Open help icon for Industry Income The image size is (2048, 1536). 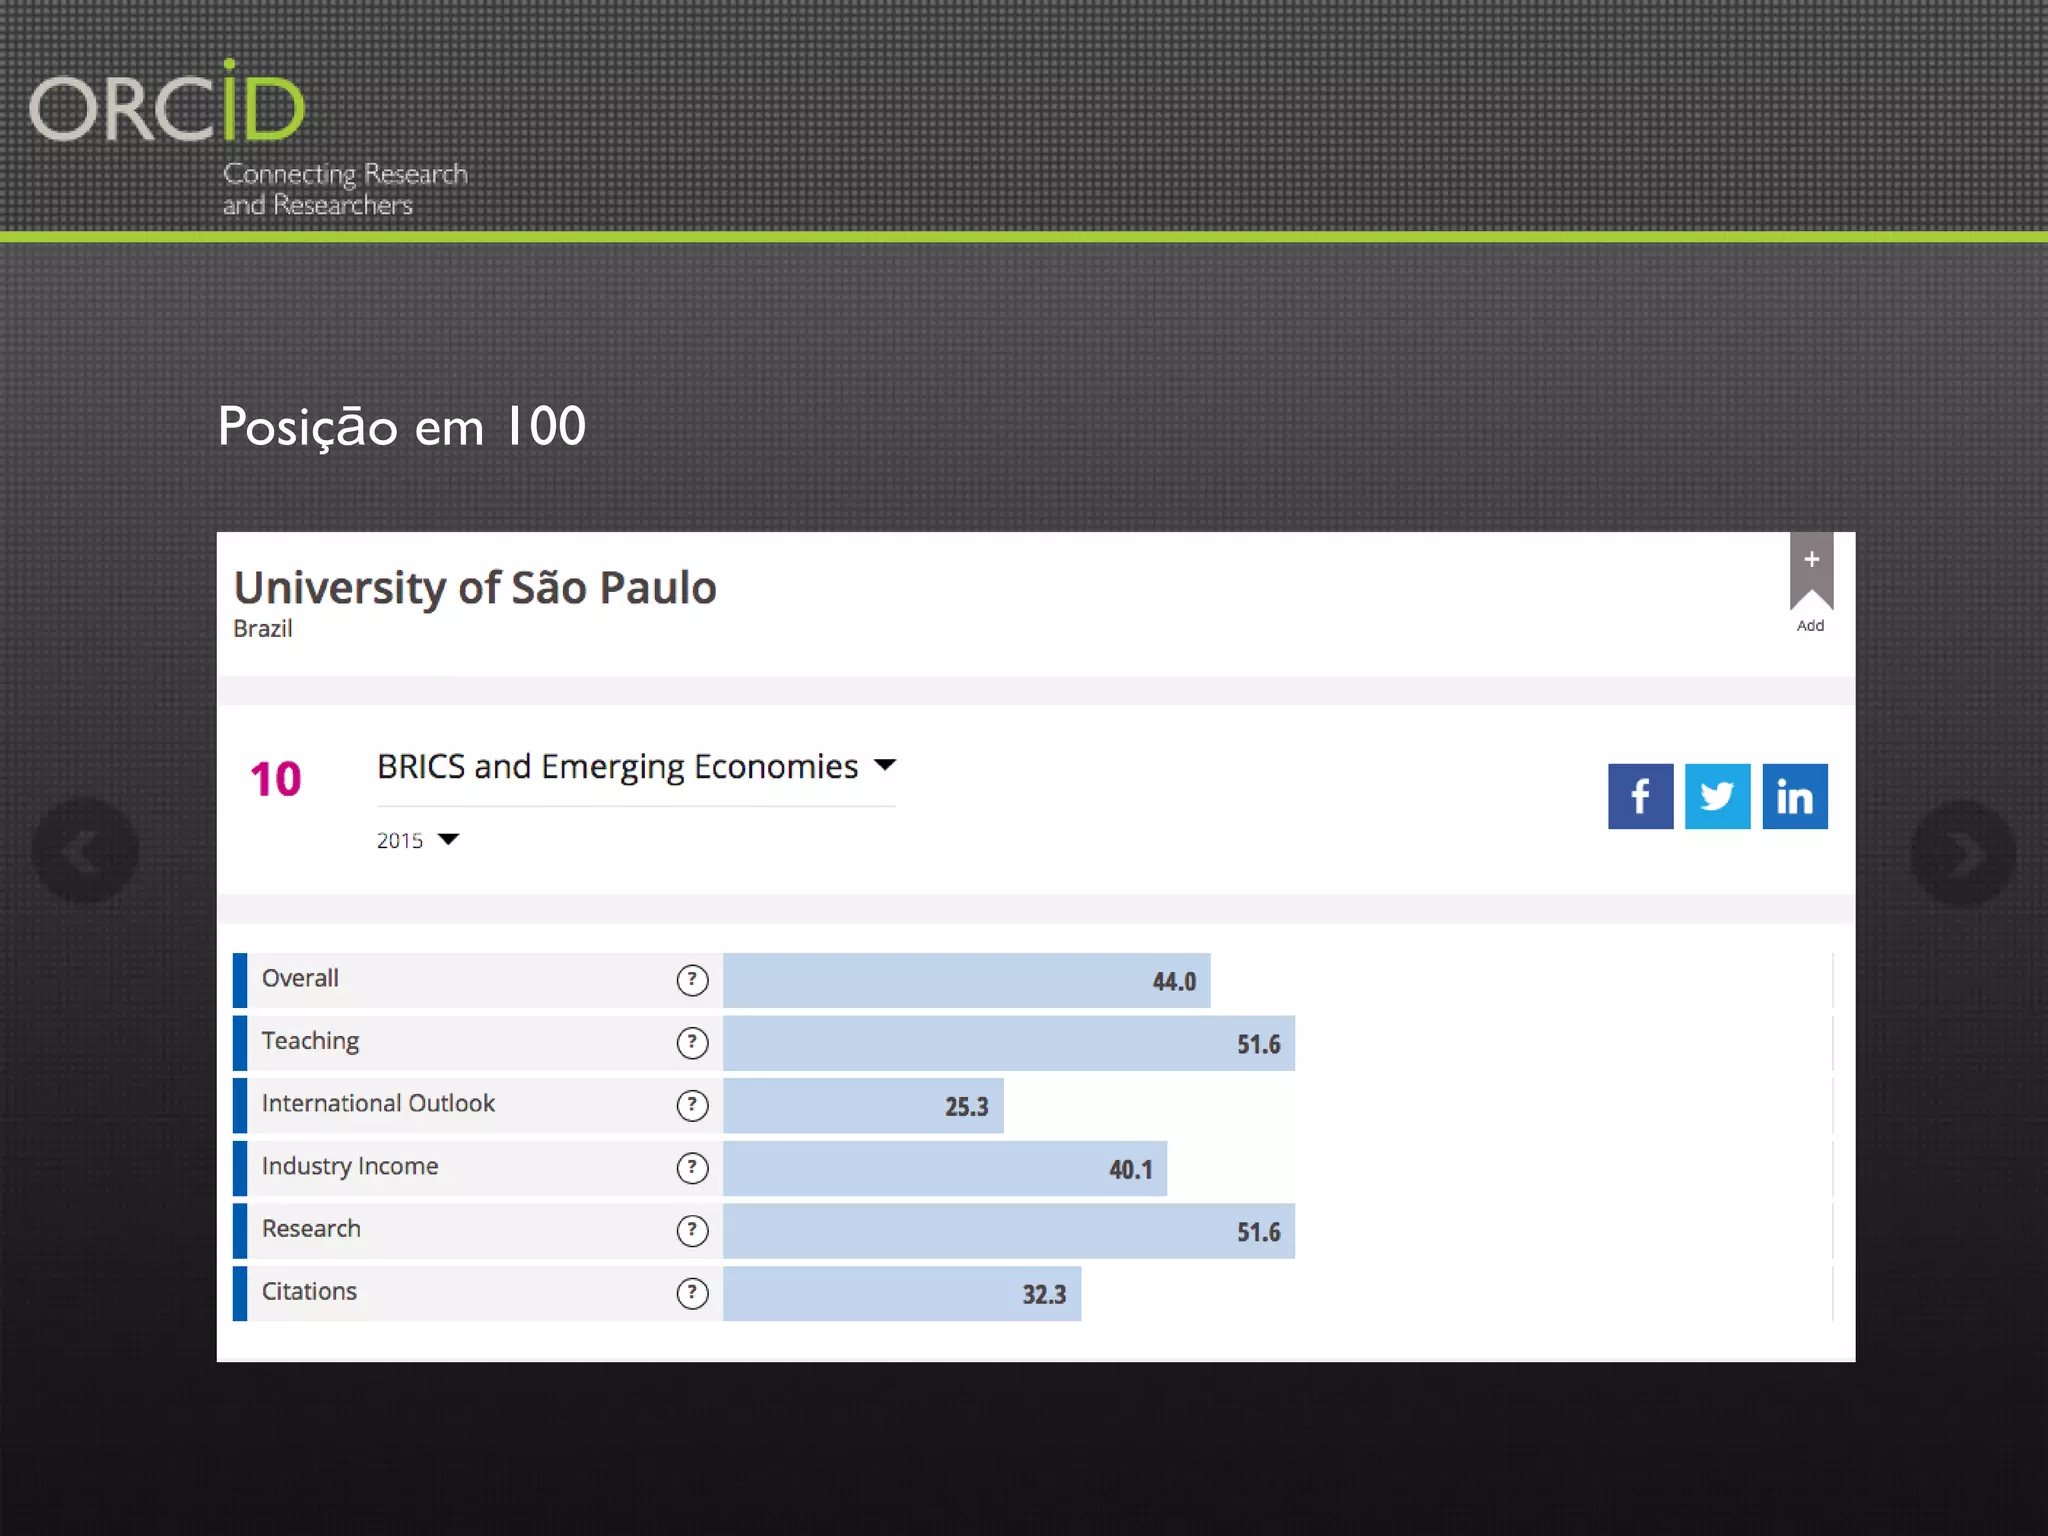pyautogui.click(x=692, y=1168)
